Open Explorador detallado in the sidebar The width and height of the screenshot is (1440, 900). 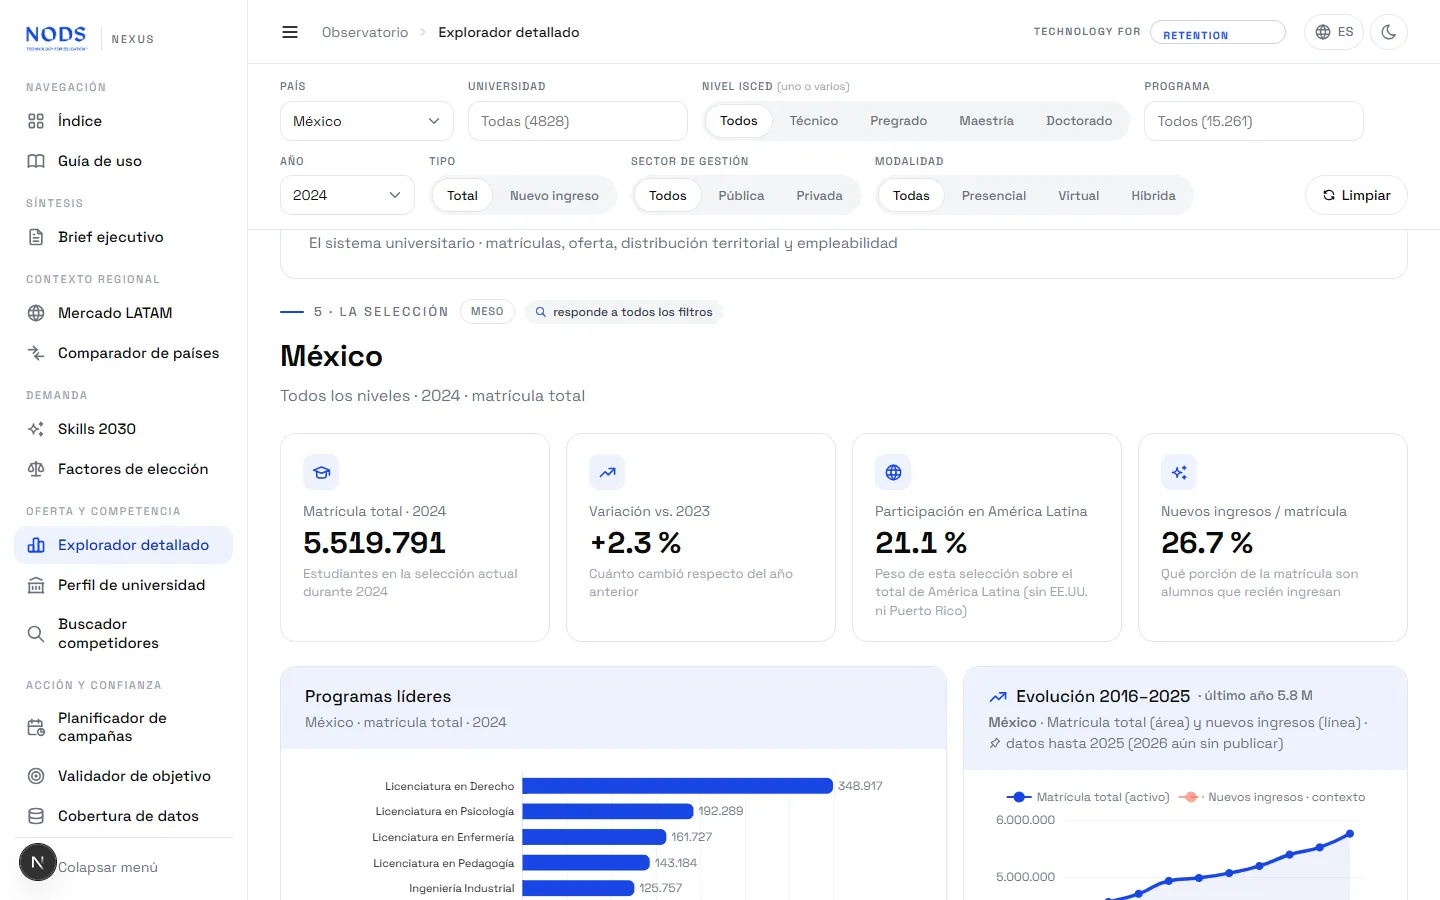pos(124,545)
